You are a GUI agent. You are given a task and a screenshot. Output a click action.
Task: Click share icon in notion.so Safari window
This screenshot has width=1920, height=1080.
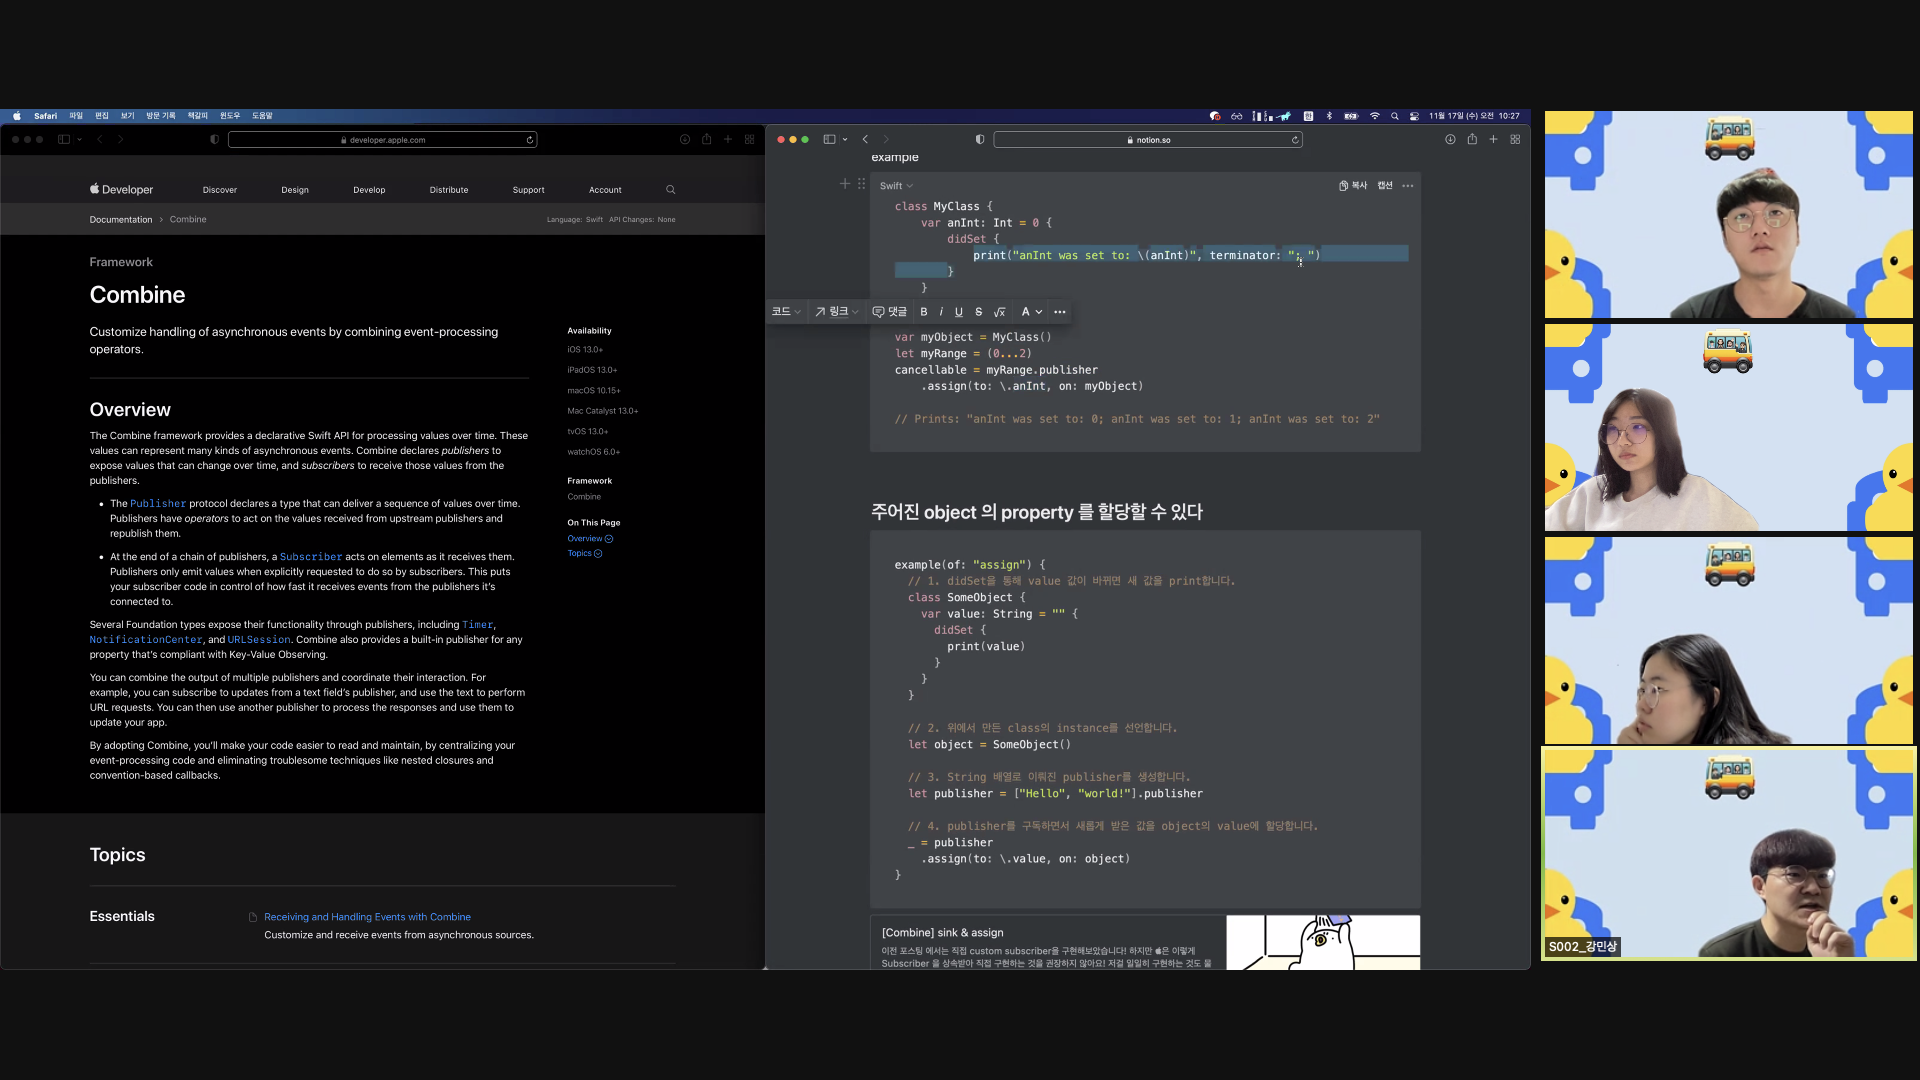click(x=1472, y=140)
